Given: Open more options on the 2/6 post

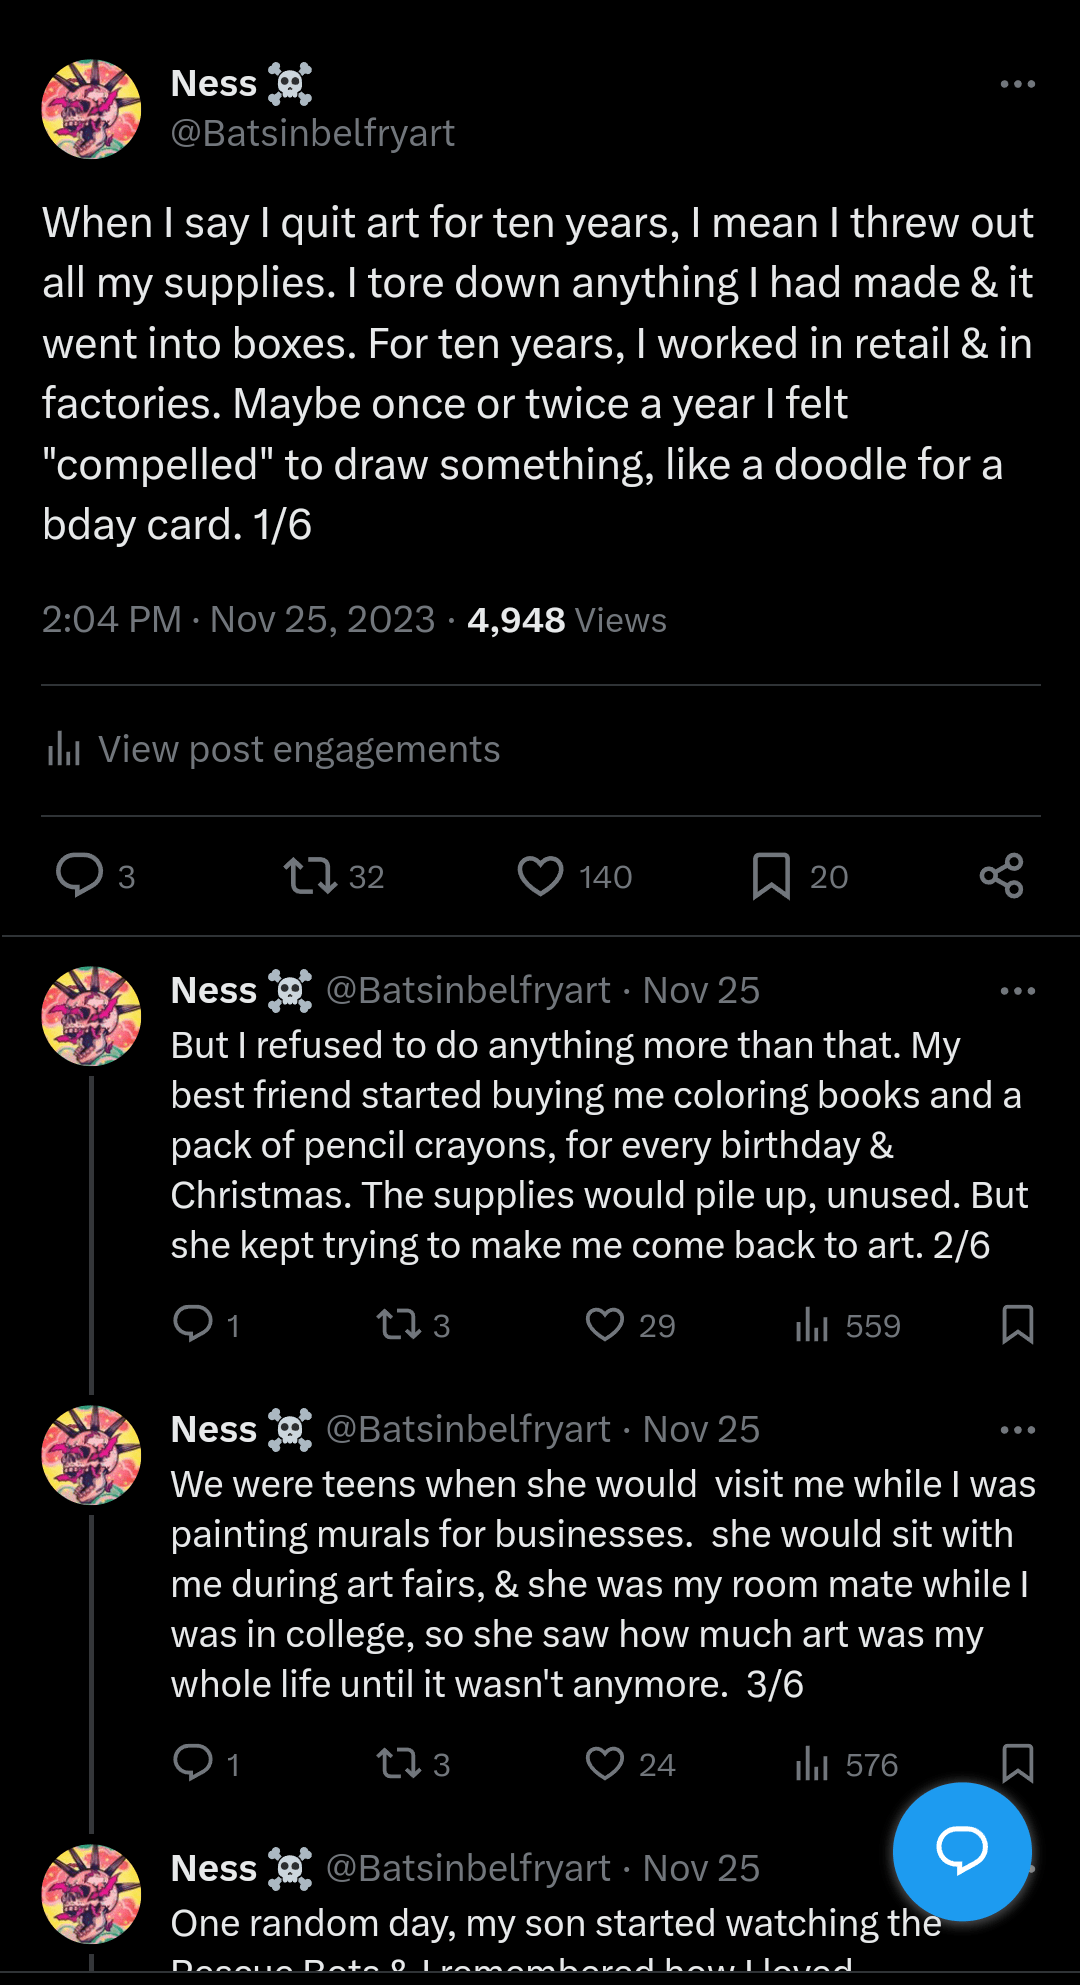Looking at the screenshot, I should (1017, 991).
